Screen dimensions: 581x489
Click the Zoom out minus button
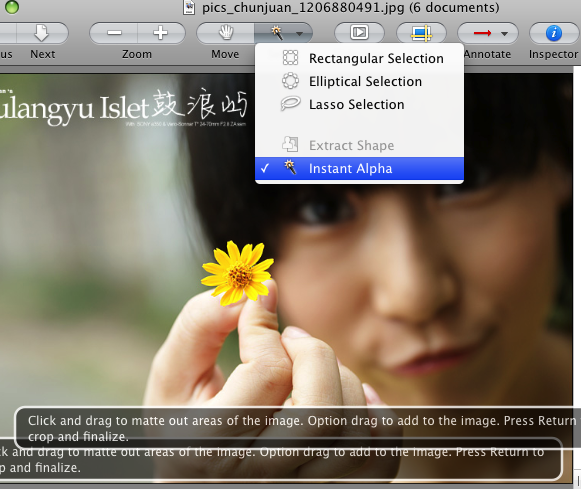click(114, 33)
